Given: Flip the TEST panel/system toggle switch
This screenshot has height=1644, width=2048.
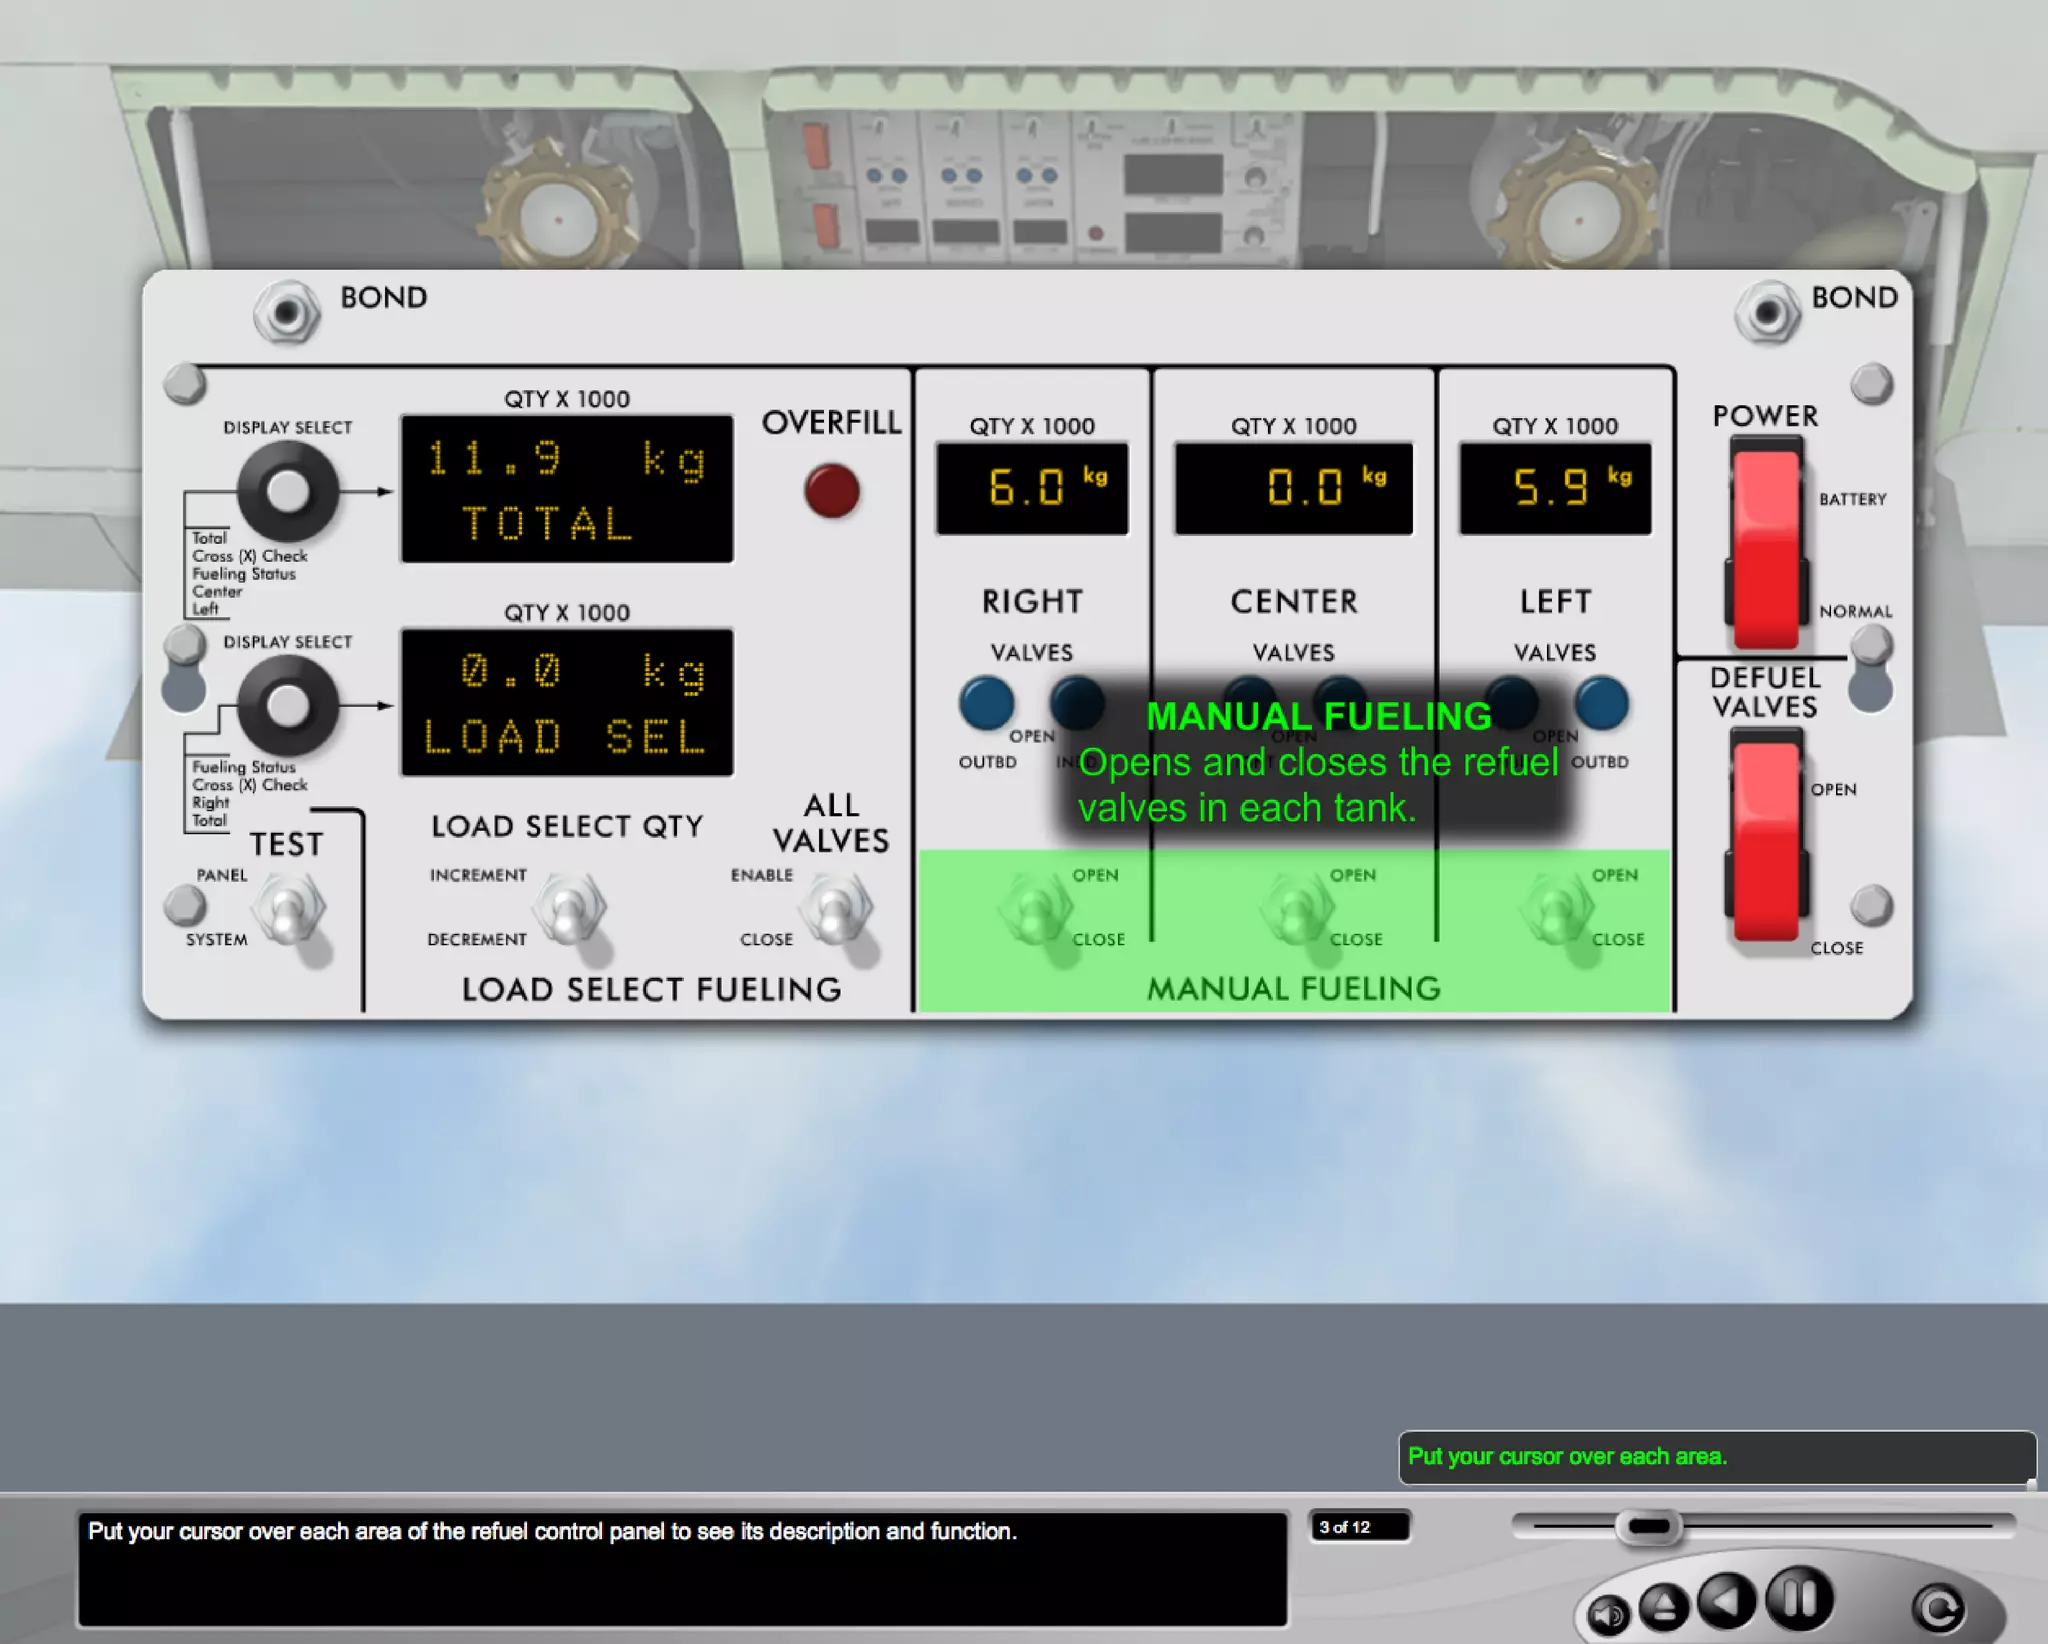Looking at the screenshot, I should pos(290,908).
